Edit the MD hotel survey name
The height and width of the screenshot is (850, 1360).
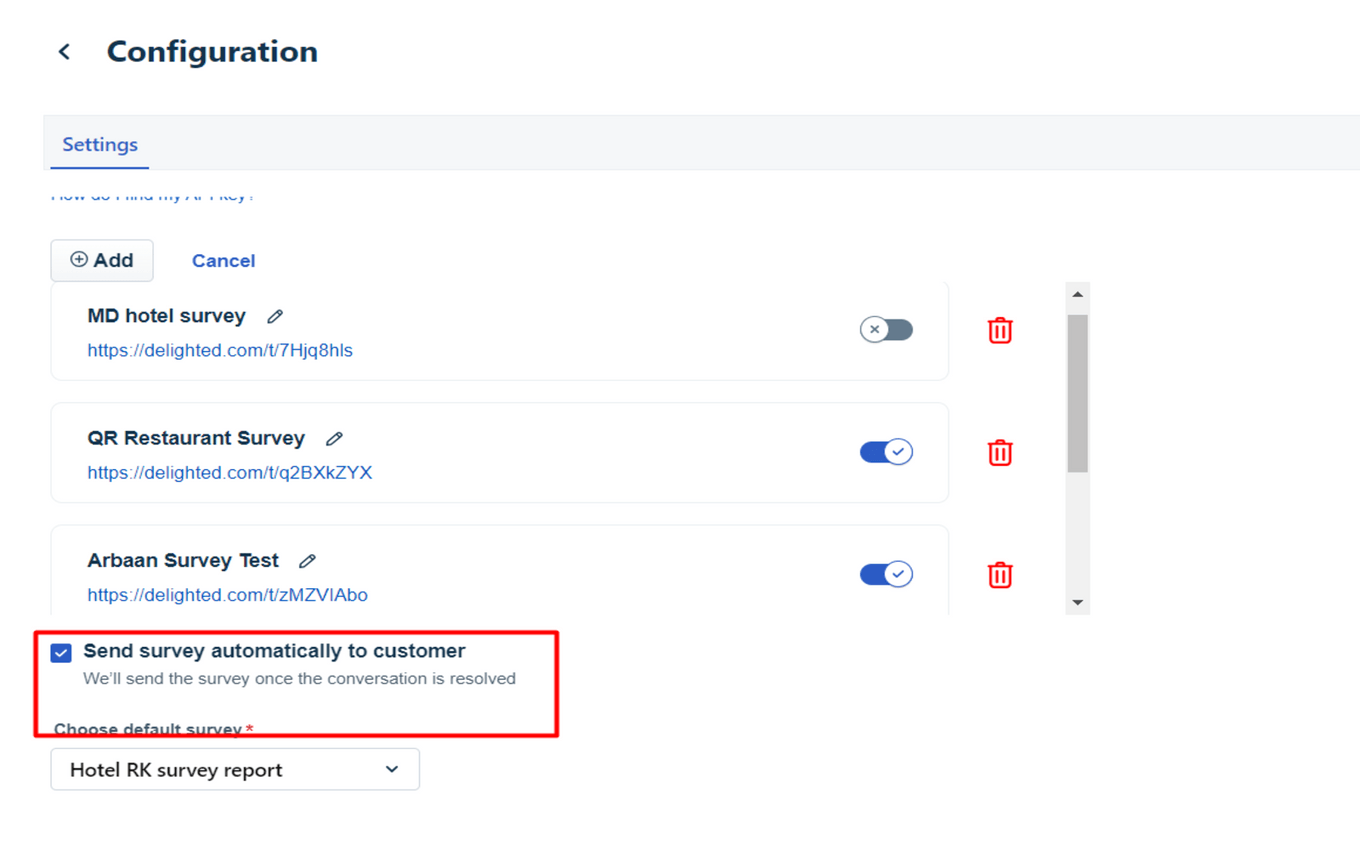coord(274,316)
